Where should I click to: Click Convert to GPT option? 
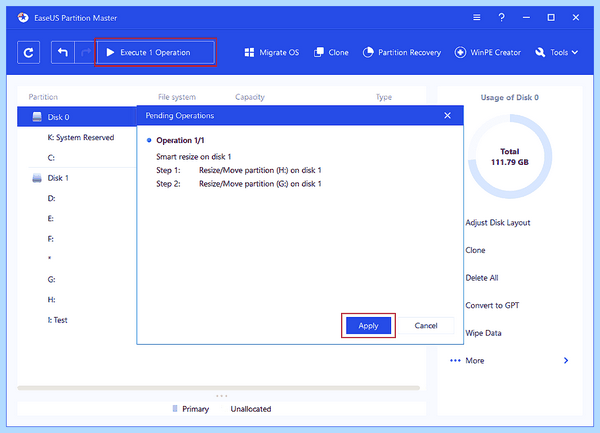point(492,305)
